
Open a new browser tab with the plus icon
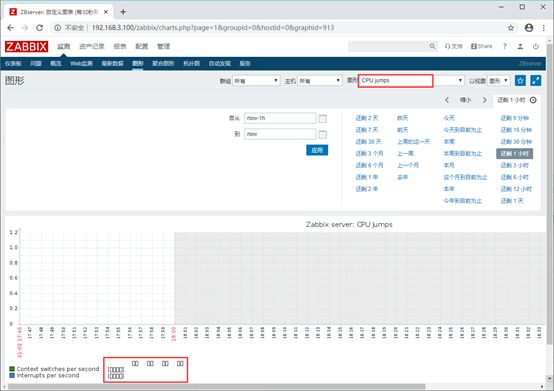point(123,12)
